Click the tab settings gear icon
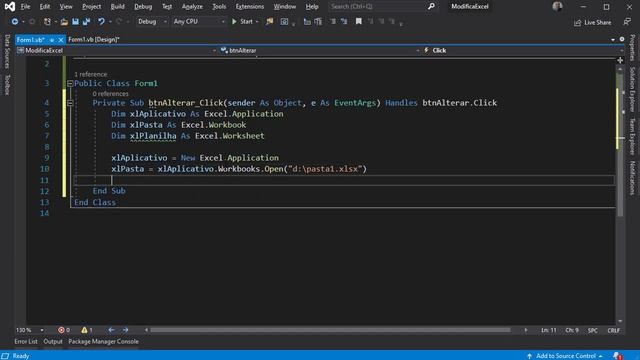The image size is (640, 360). click(x=622, y=39)
